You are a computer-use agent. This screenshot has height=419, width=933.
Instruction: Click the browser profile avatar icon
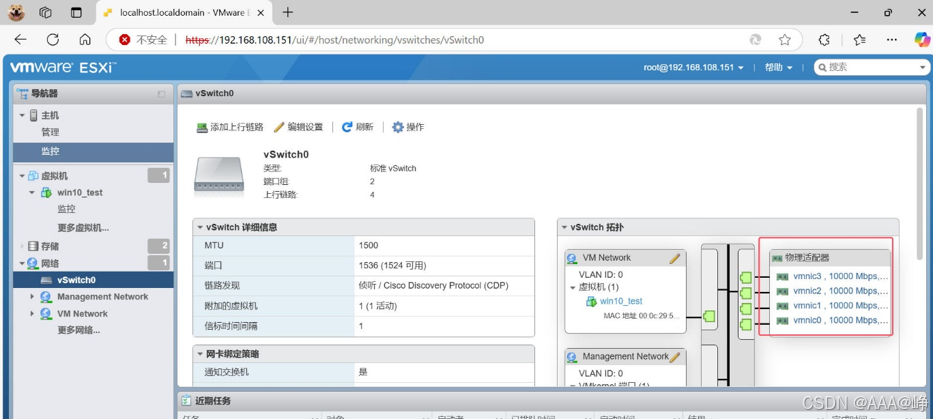[16, 12]
